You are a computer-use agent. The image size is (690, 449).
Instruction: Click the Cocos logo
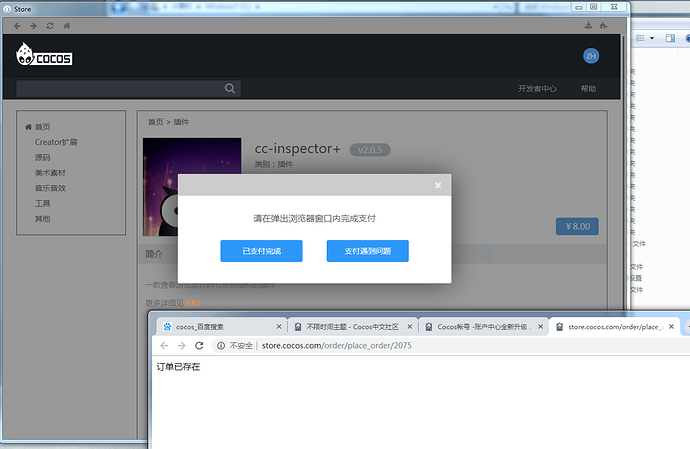(44, 55)
